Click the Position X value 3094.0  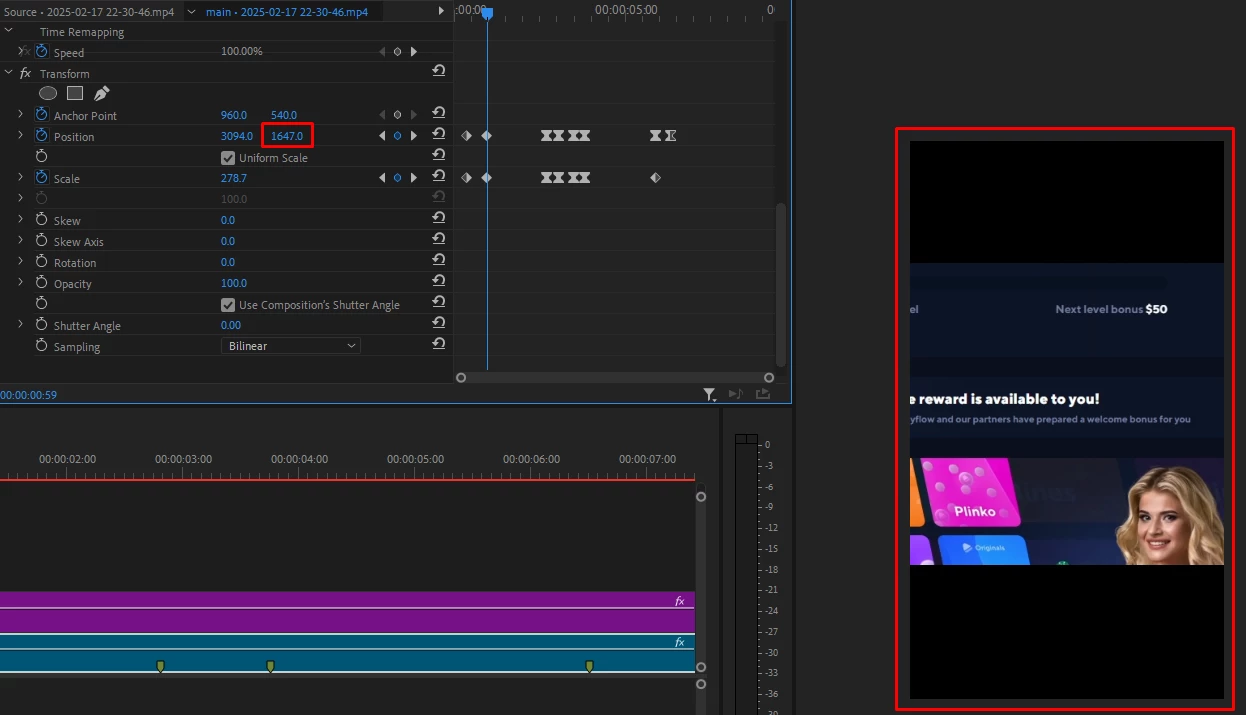(x=237, y=136)
